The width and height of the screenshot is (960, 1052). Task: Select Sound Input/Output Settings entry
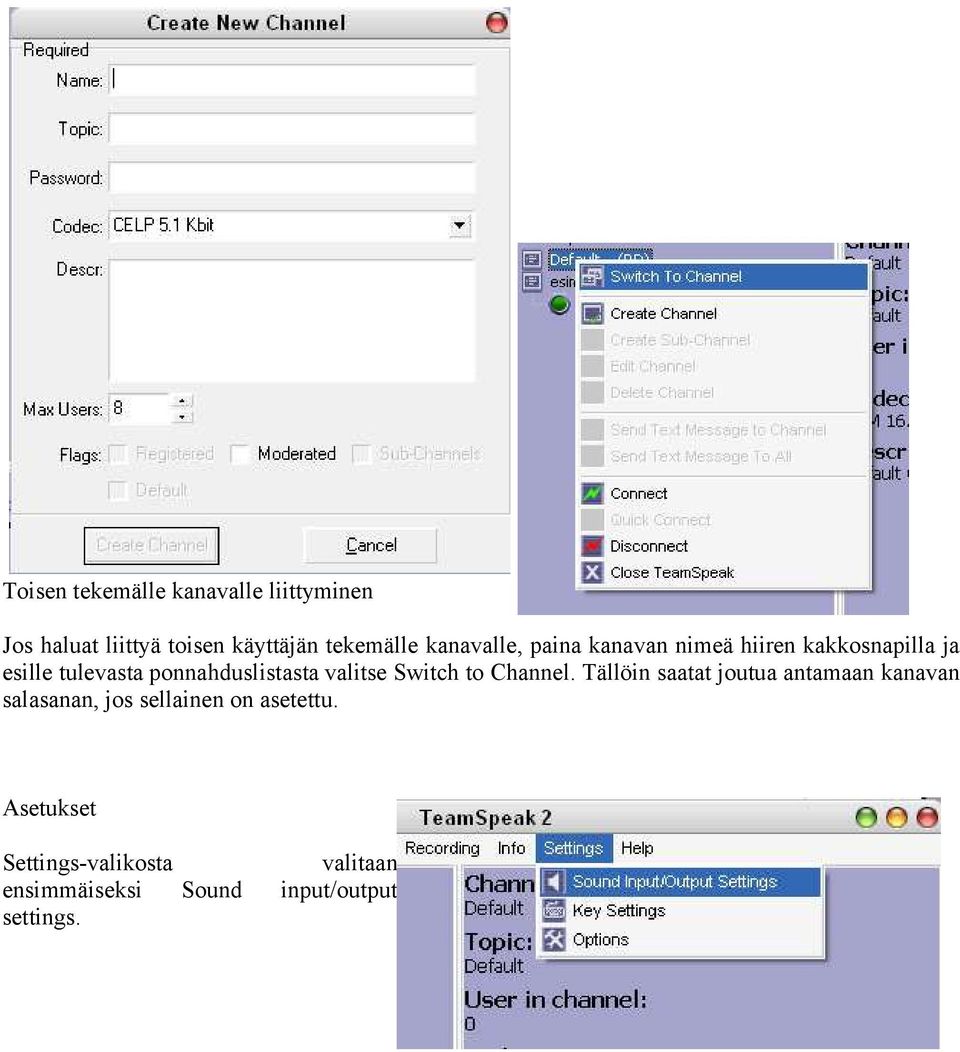coord(680,882)
